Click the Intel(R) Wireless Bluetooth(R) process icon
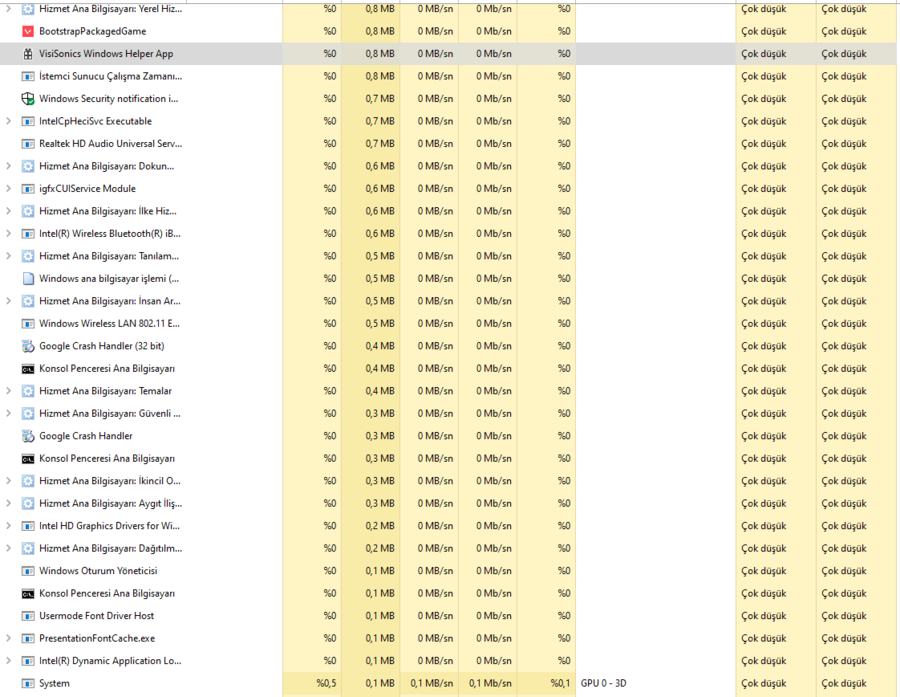The width and height of the screenshot is (900, 697). (28, 234)
